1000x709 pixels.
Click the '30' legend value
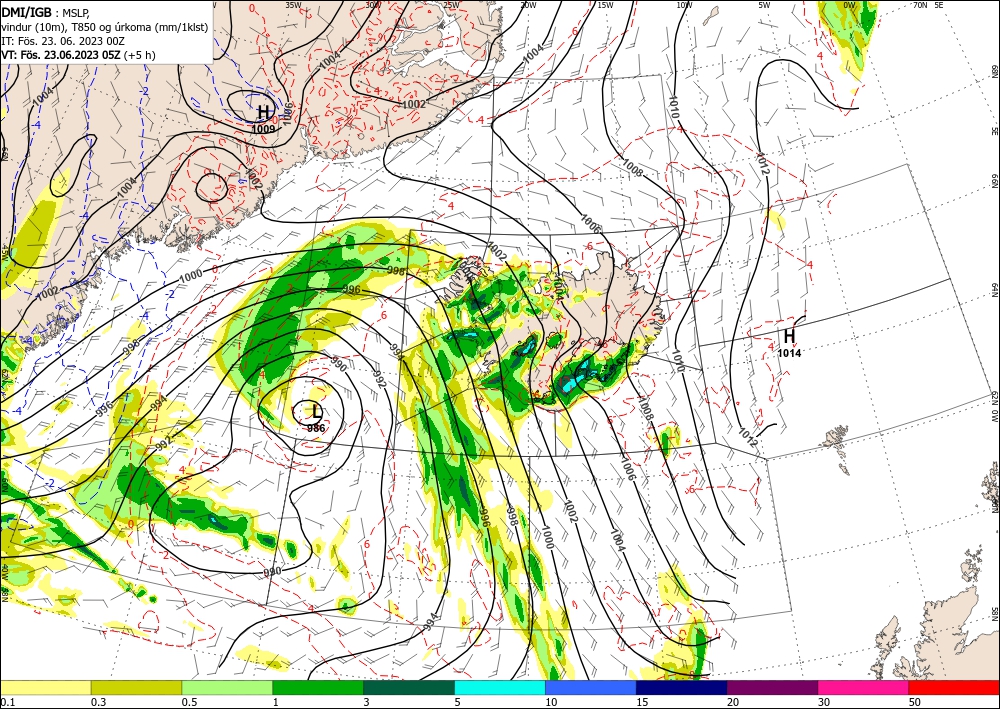(825, 702)
